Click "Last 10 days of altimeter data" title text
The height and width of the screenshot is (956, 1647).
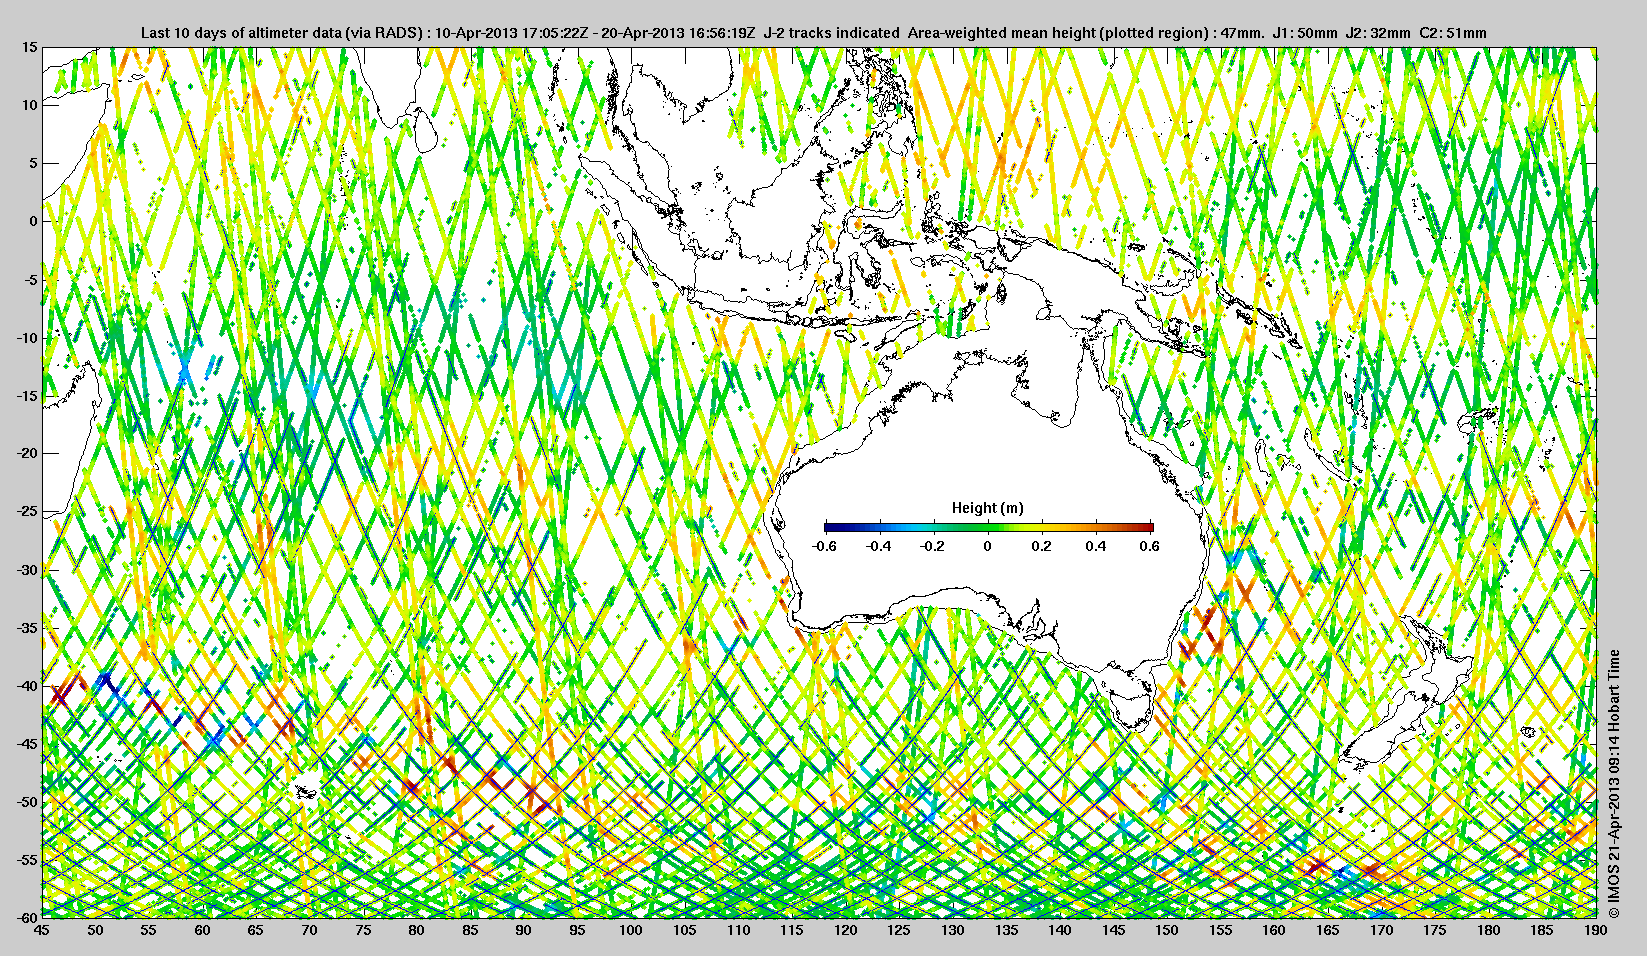[x=242, y=33]
